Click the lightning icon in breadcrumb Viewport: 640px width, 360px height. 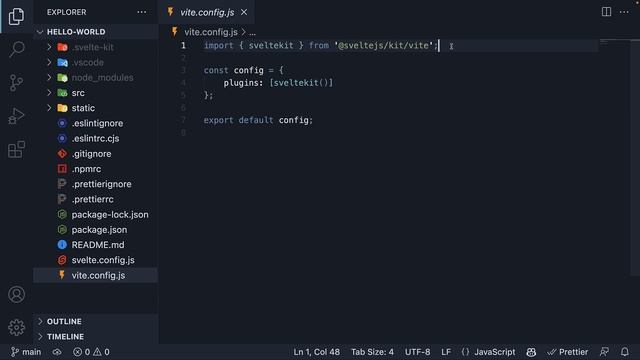pyautogui.click(x=175, y=32)
